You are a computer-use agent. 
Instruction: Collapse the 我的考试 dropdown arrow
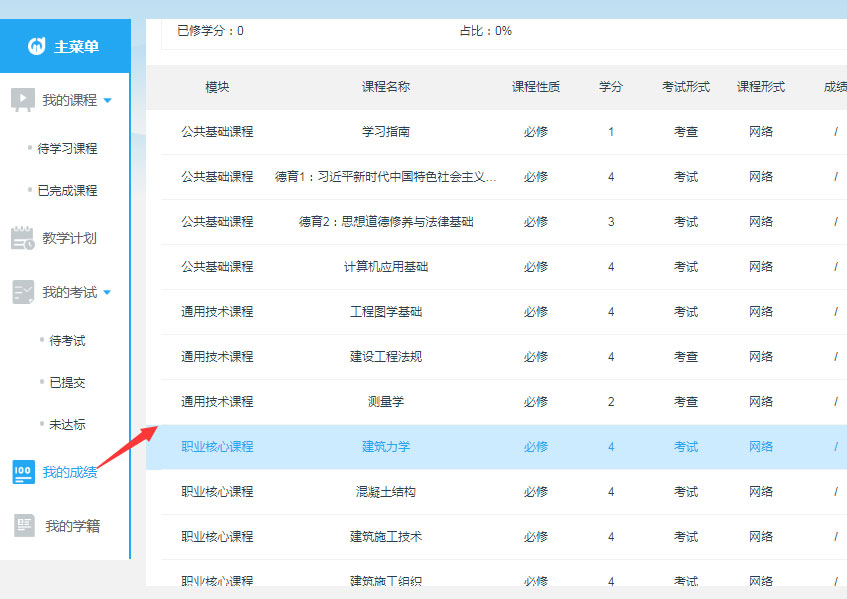click(x=108, y=293)
